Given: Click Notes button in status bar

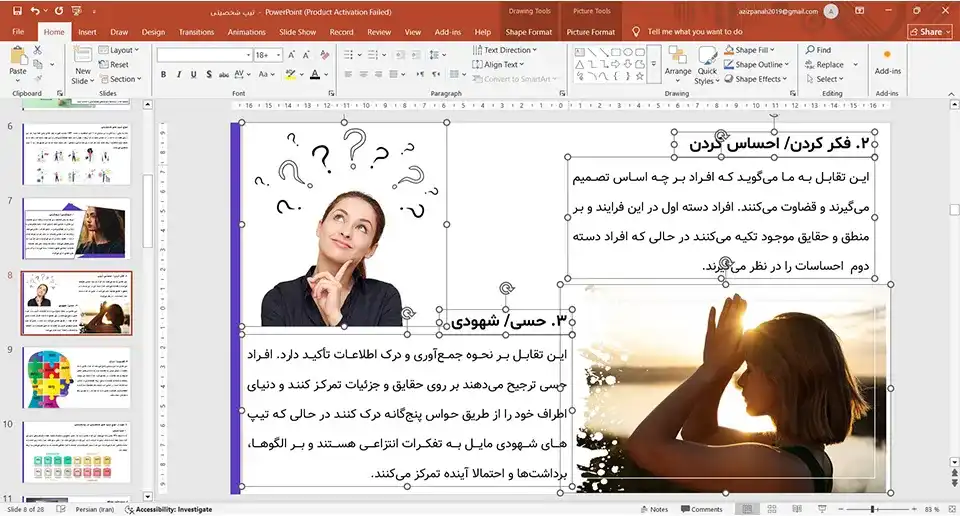Looking at the screenshot, I should pyautogui.click(x=654, y=509).
